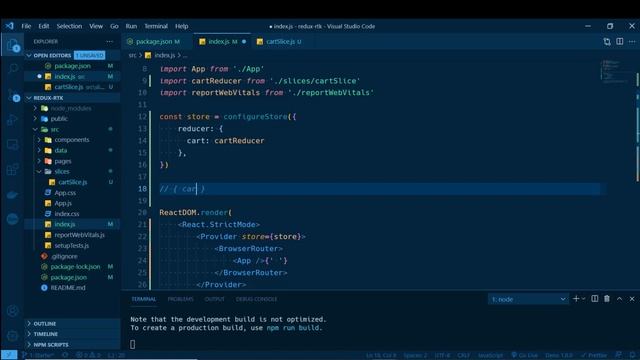Click the Go Live button in the status bar
The width and height of the screenshot is (640, 360).
click(524, 355)
